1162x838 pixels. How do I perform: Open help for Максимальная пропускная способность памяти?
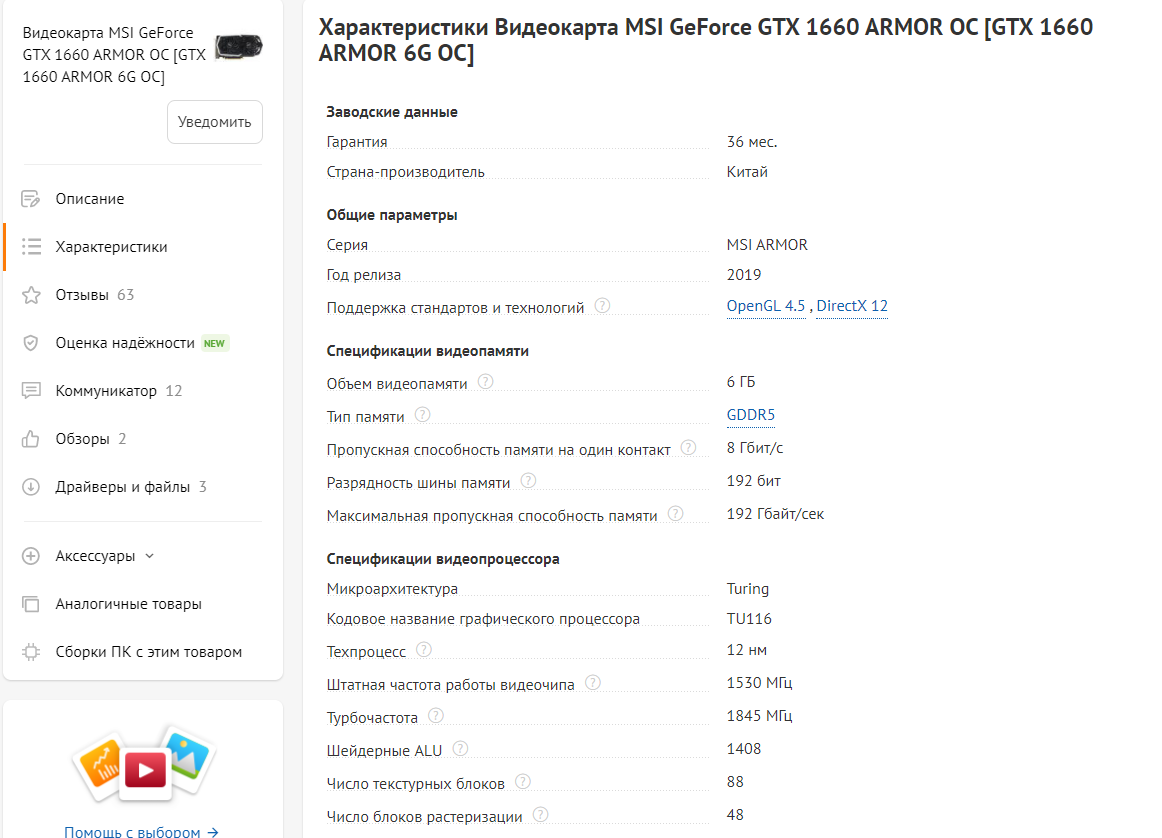(x=675, y=513)
